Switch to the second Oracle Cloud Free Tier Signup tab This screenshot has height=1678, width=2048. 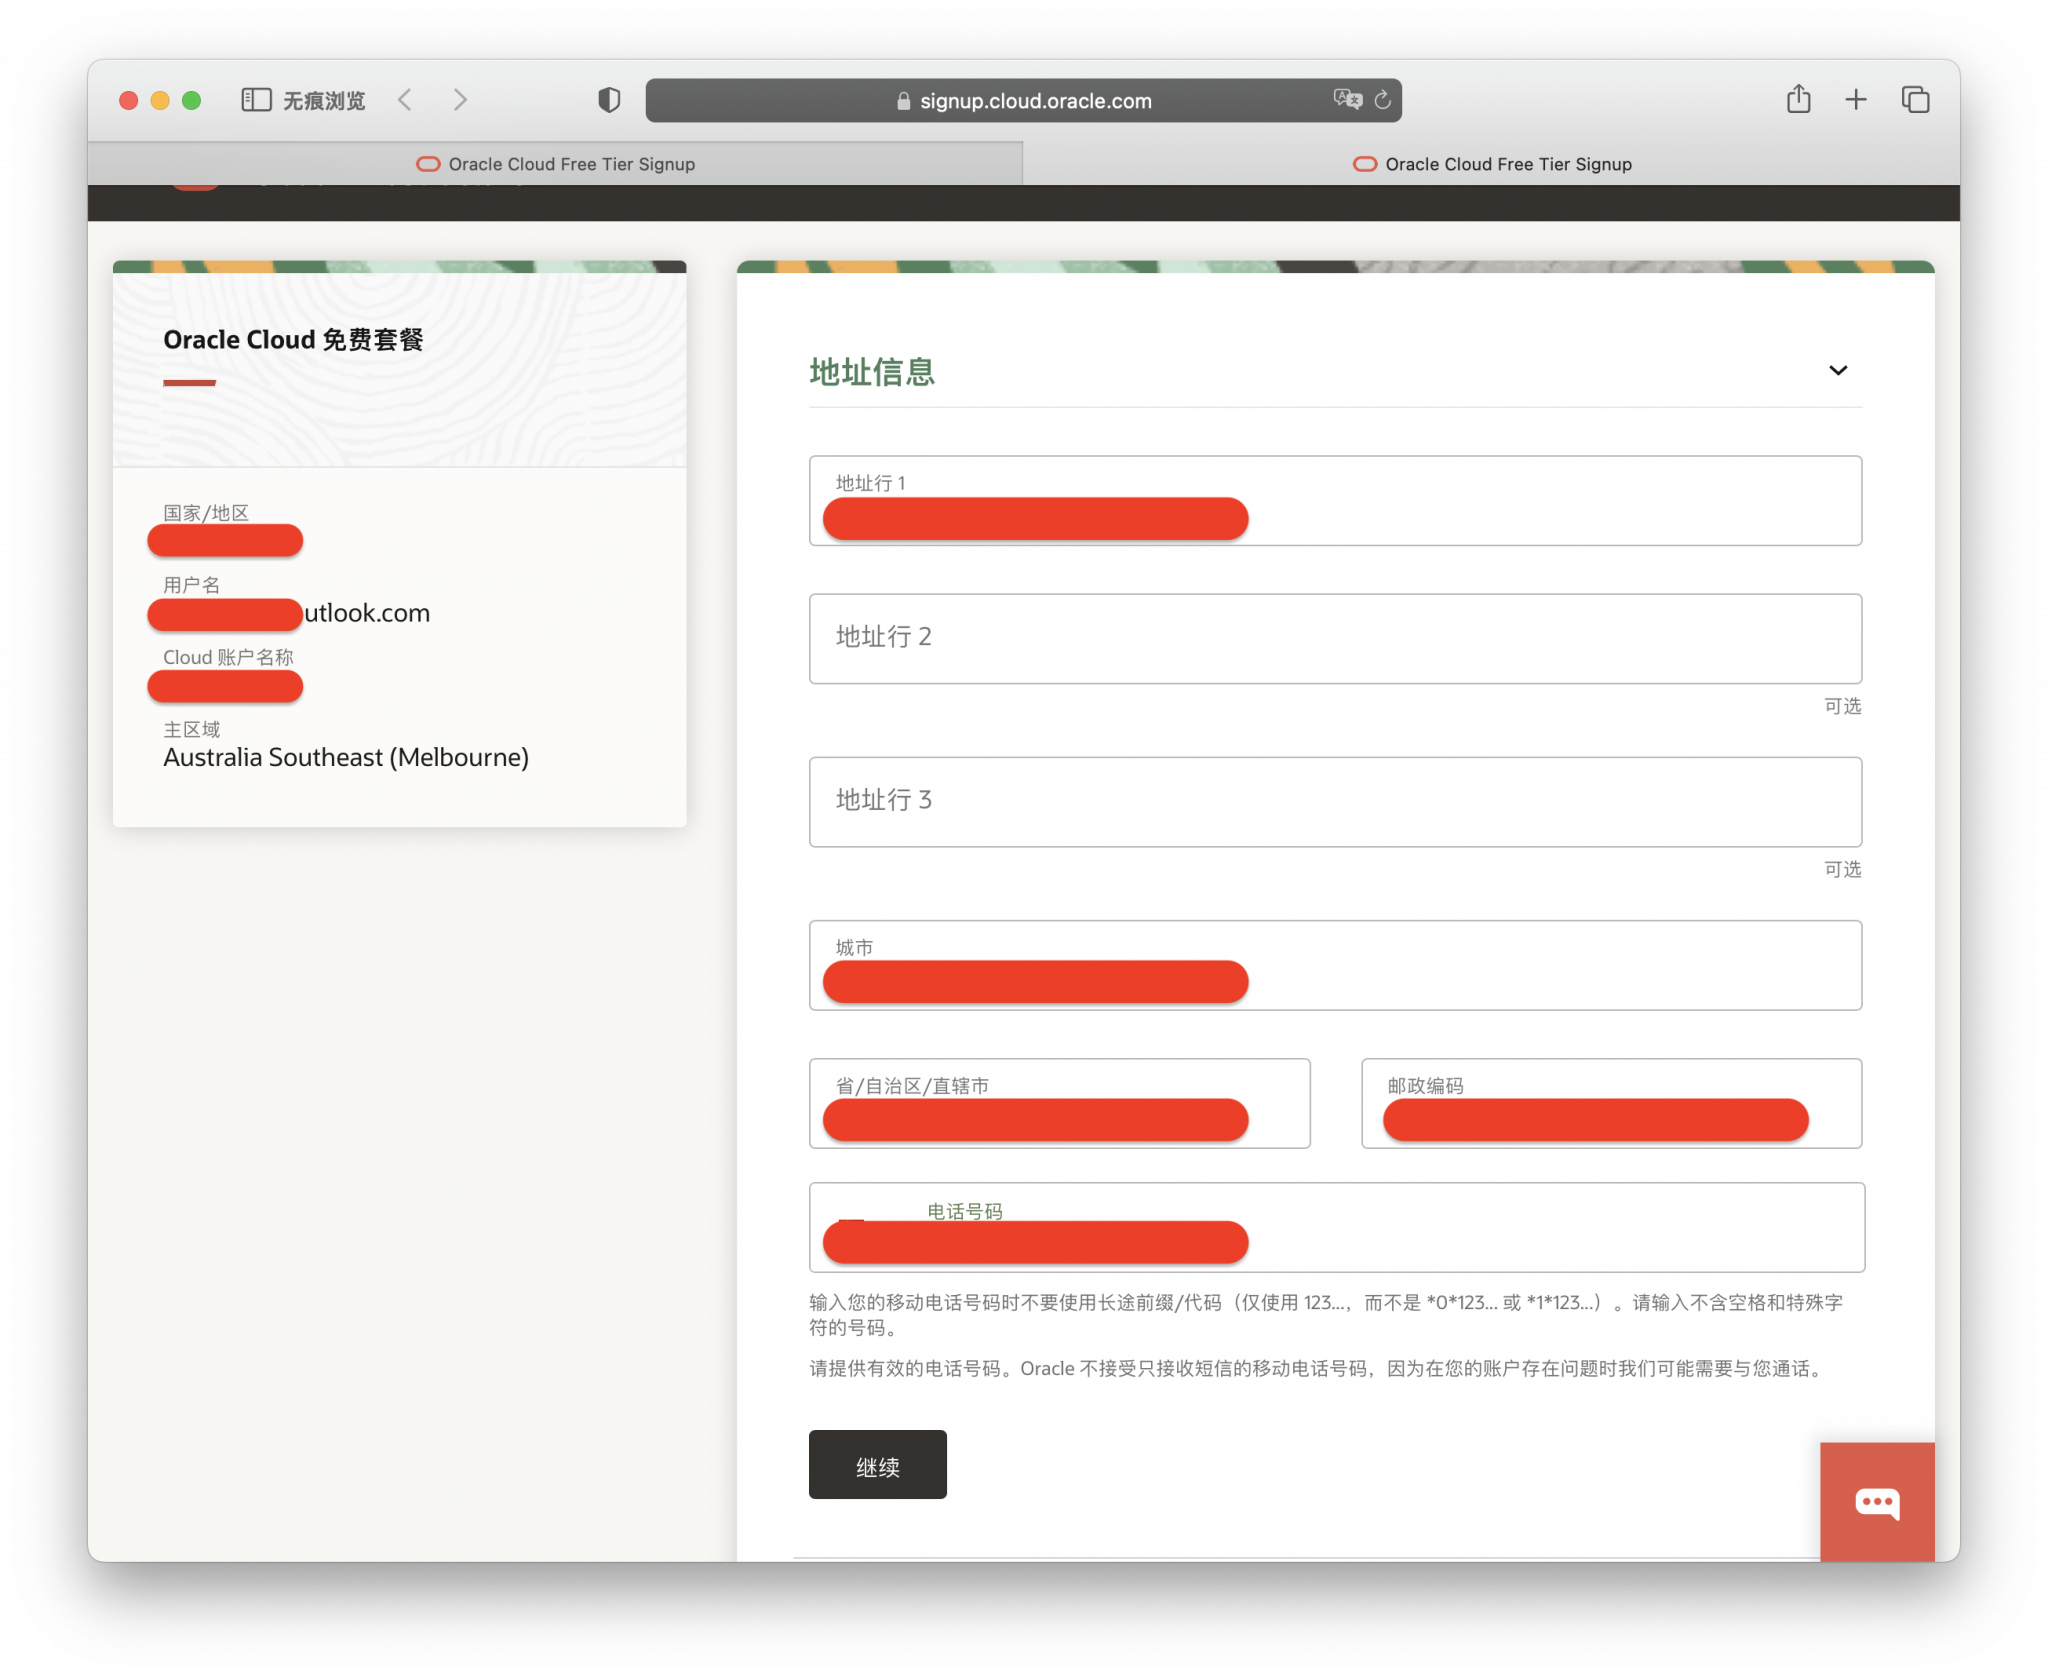pos(1492,164)
